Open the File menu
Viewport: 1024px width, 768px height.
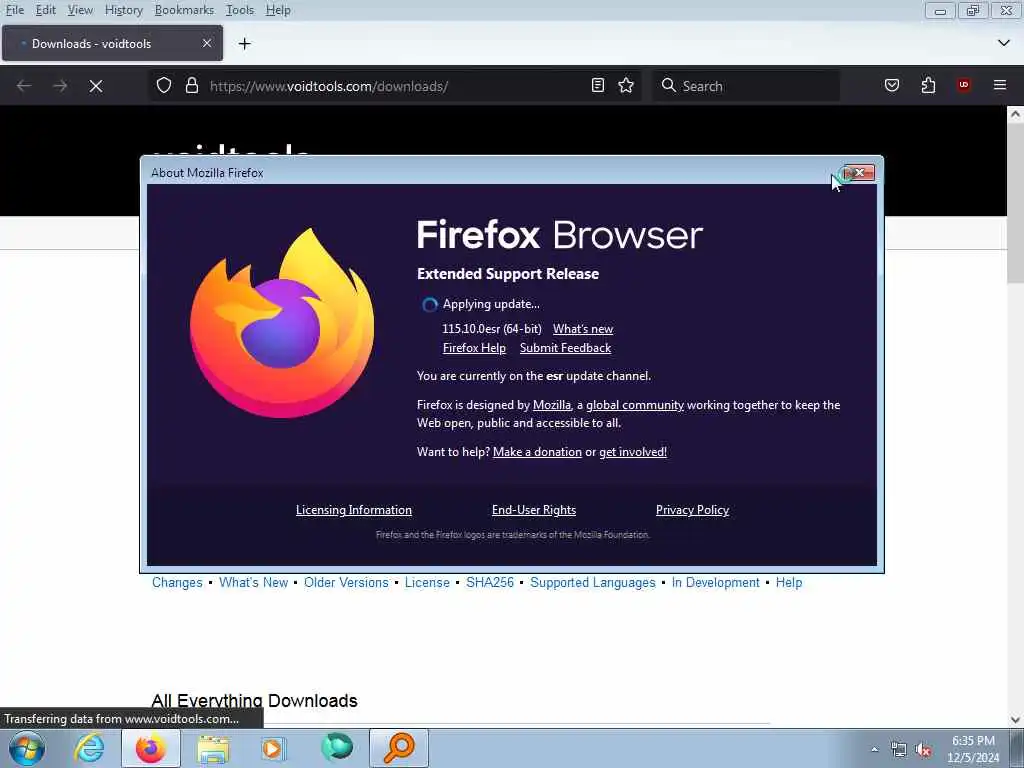tap(14, 10)
